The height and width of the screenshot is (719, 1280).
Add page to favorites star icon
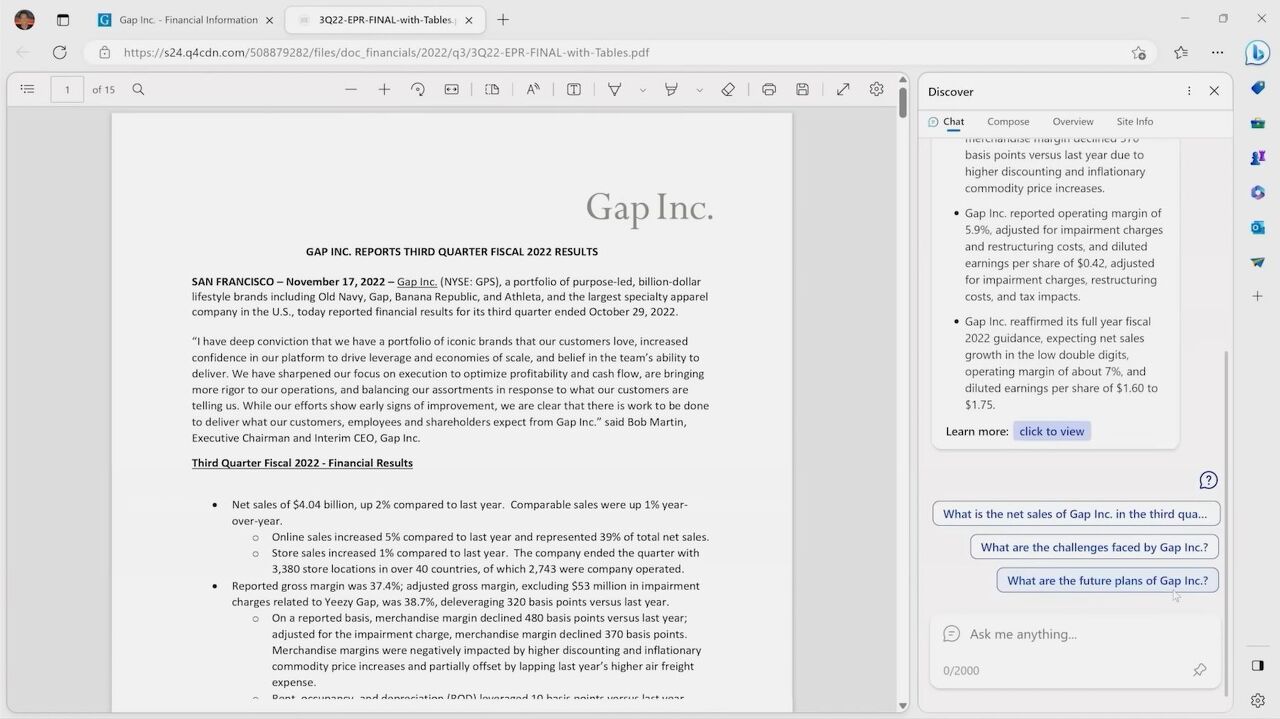click(1138, 52)
